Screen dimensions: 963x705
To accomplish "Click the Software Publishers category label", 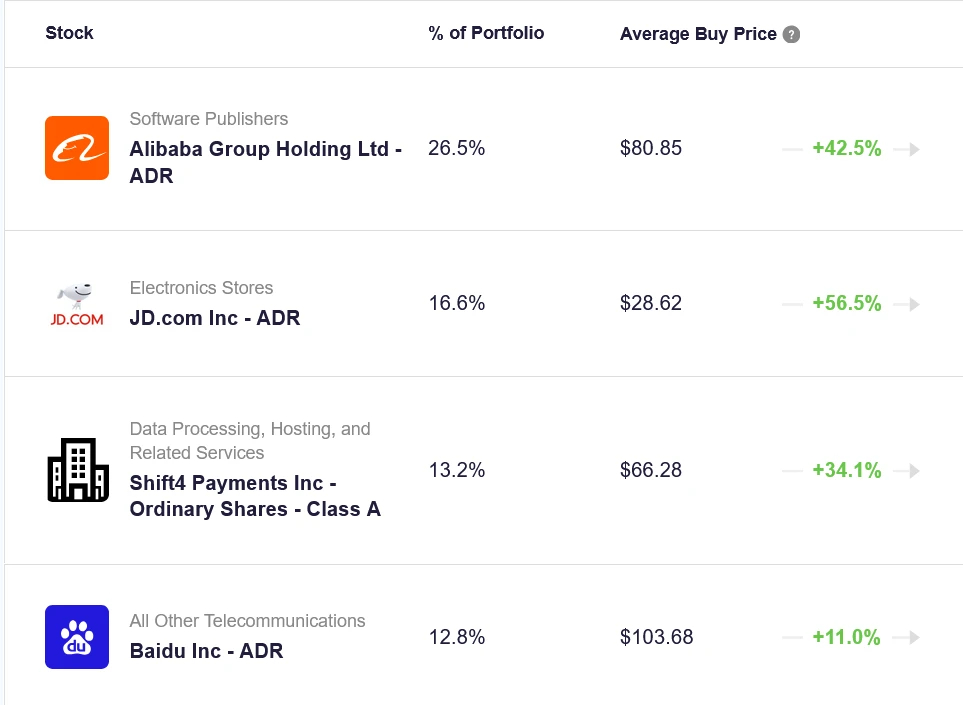I will pos(208,119).
